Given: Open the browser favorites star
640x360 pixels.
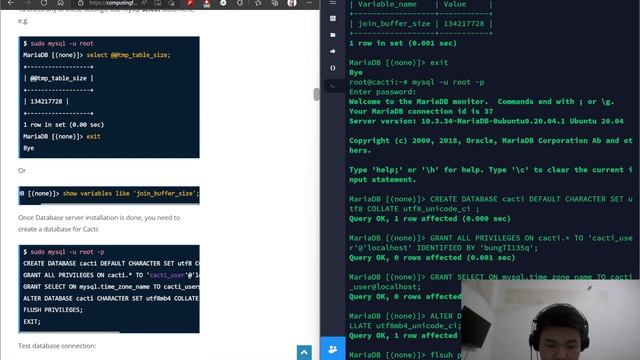Looking at the screenshot, I should 258,3.
